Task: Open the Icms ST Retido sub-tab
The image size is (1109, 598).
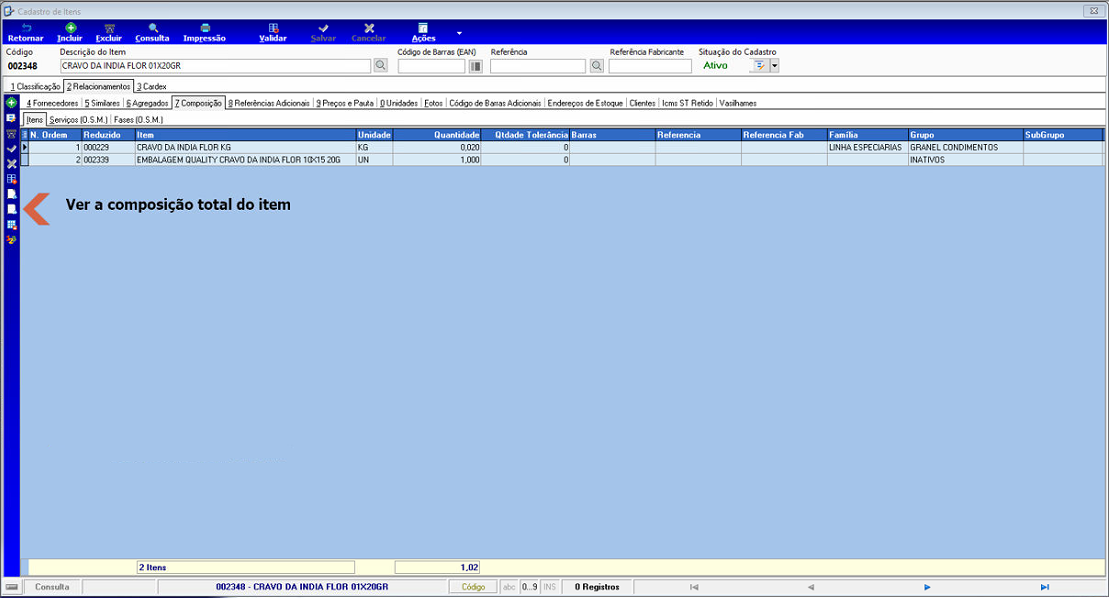Action: (687, 103)
